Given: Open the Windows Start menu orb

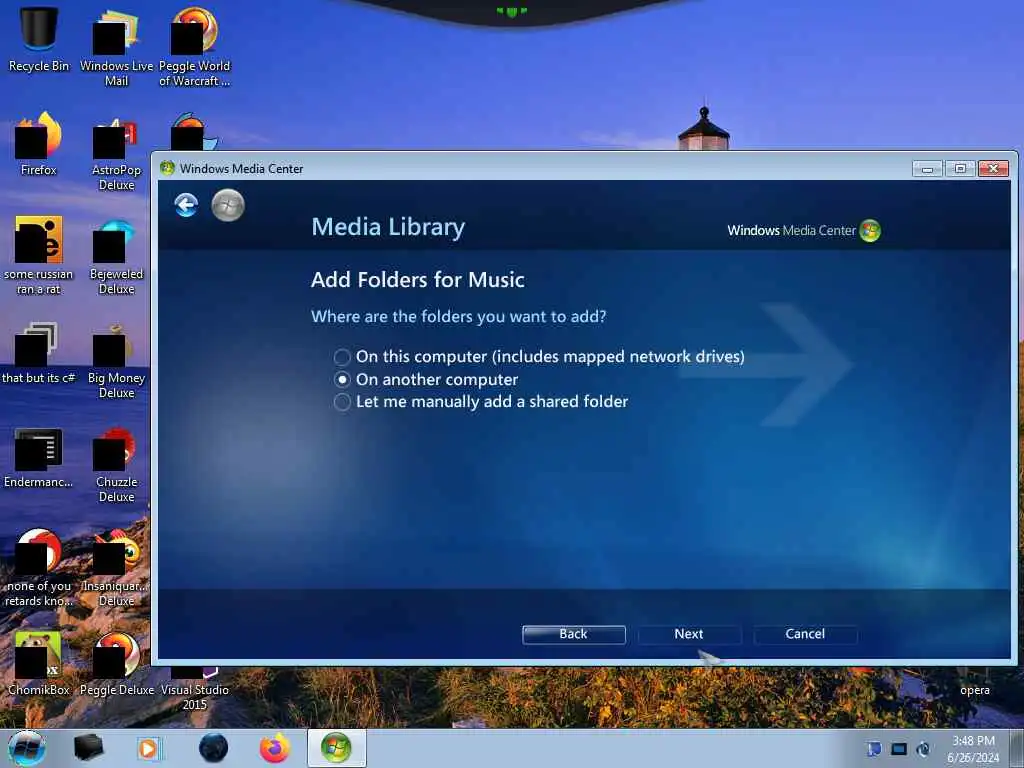Looking at the screenshot, I should 27,748.
